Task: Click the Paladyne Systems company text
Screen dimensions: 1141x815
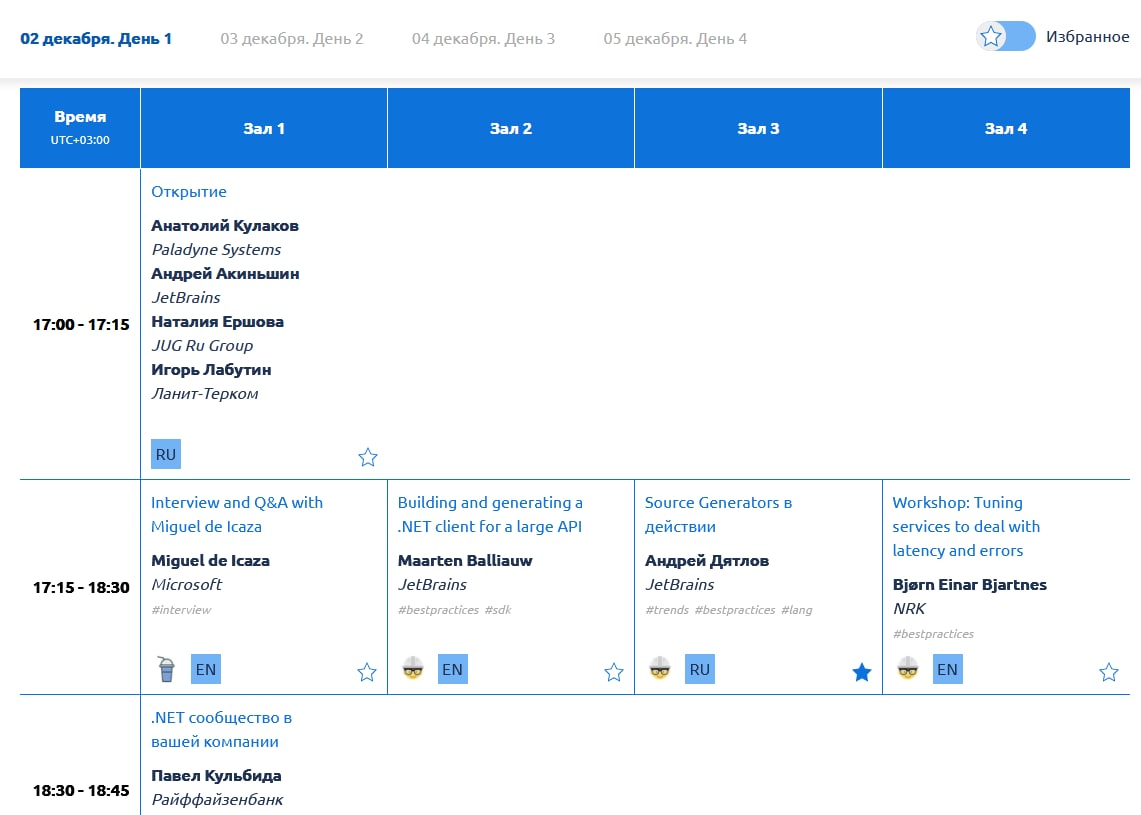Action: click(216, 250)
